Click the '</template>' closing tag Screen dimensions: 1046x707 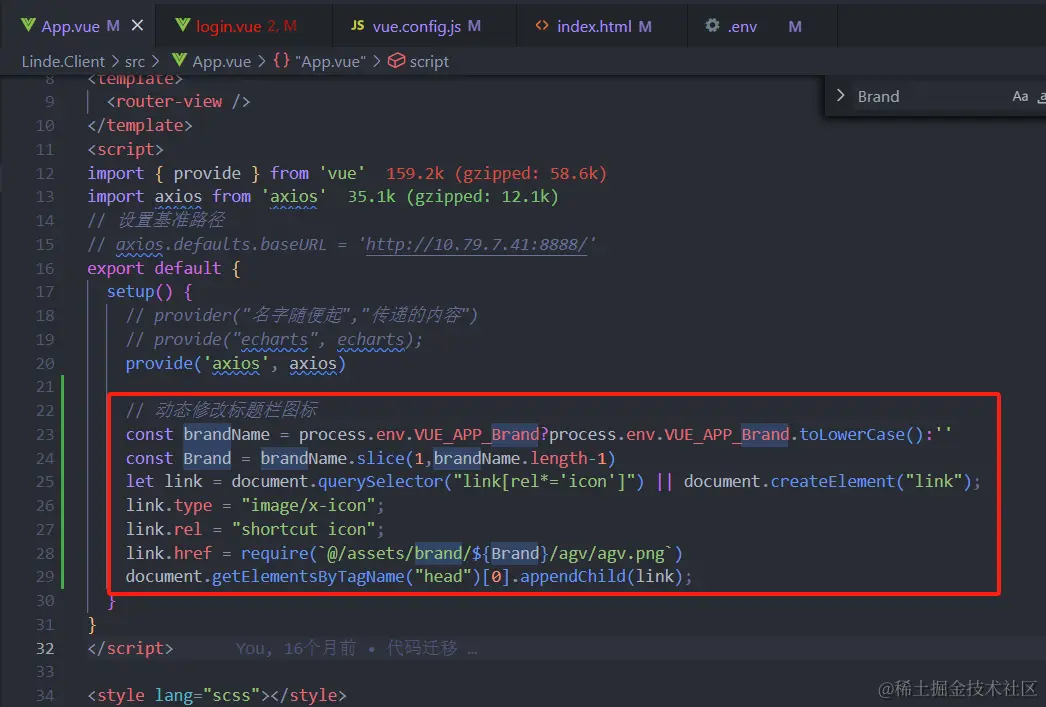tap(140, 125)
